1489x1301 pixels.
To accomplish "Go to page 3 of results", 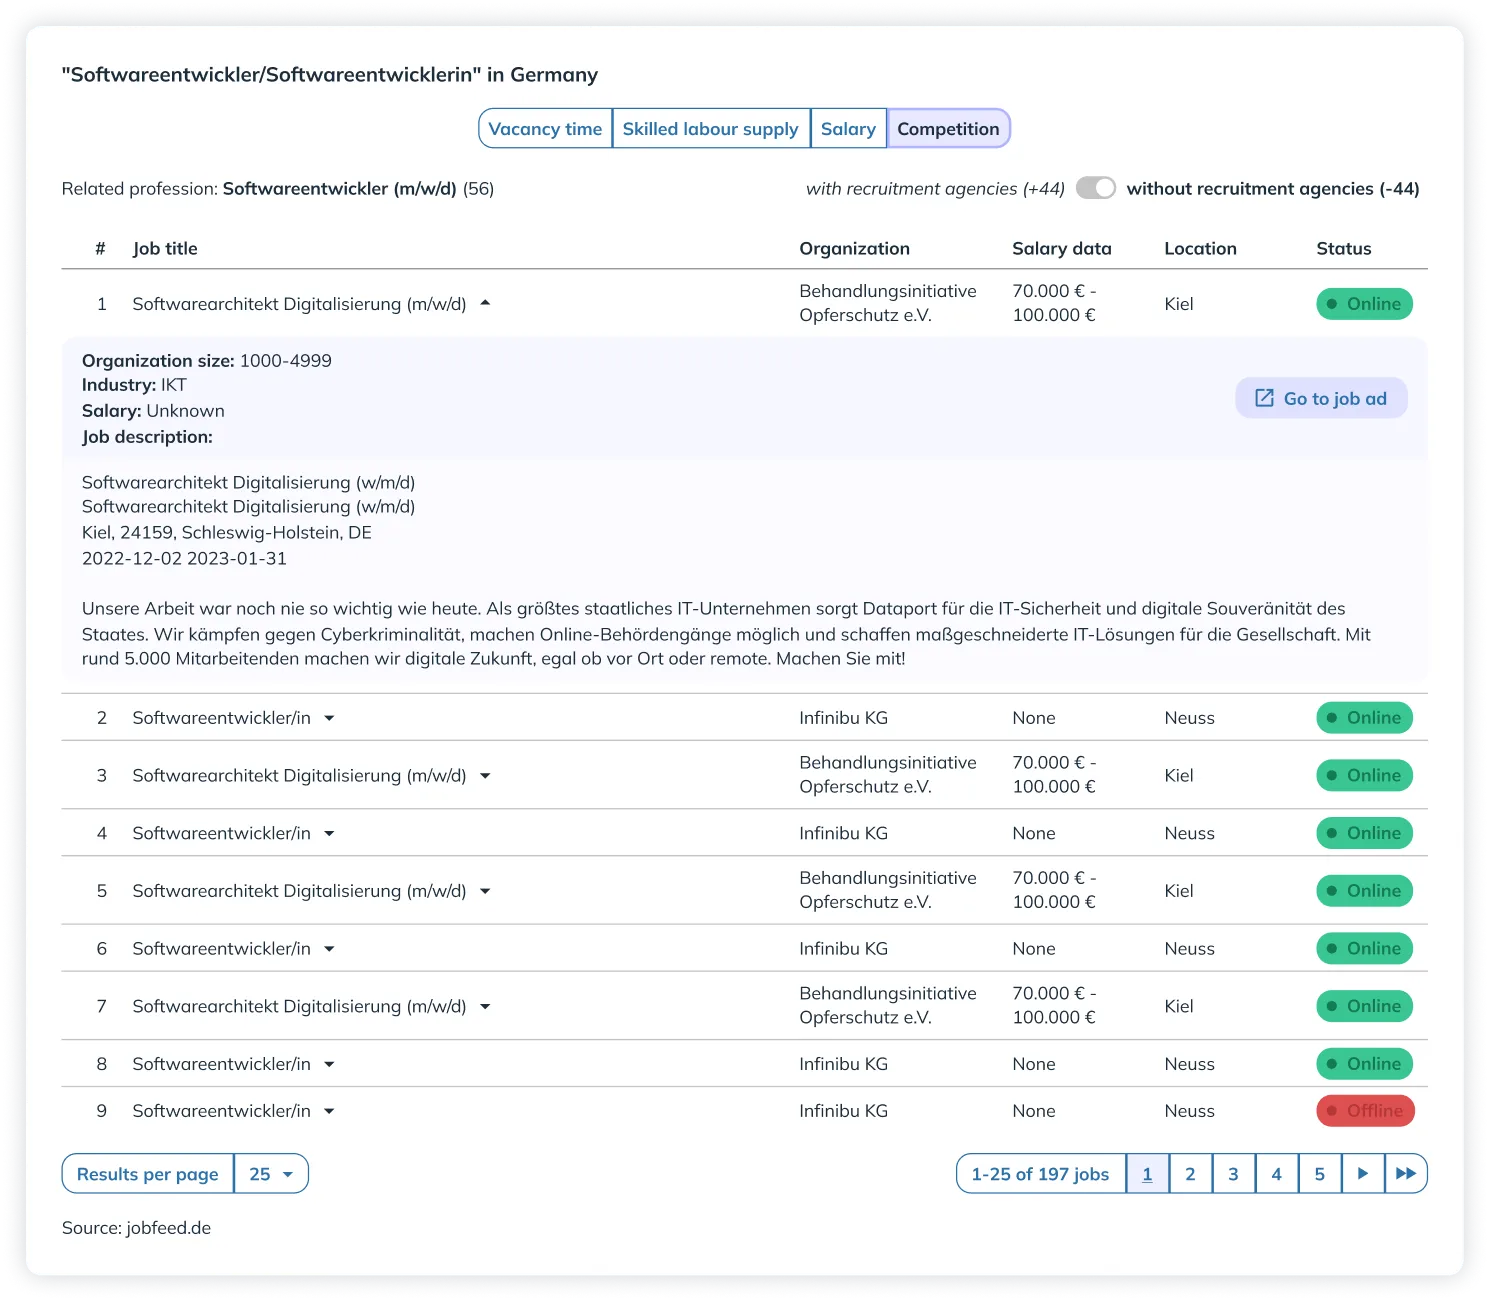I will tap(1233, 1174).
